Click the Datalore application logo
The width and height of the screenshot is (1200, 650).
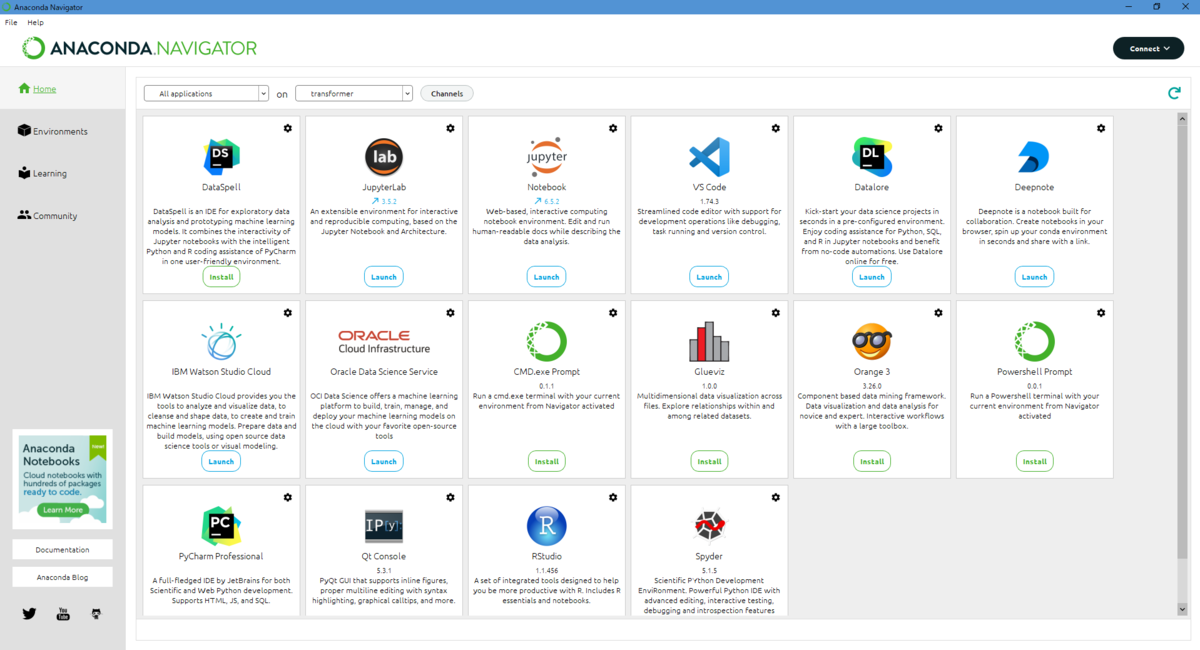[x=872, y=157]
